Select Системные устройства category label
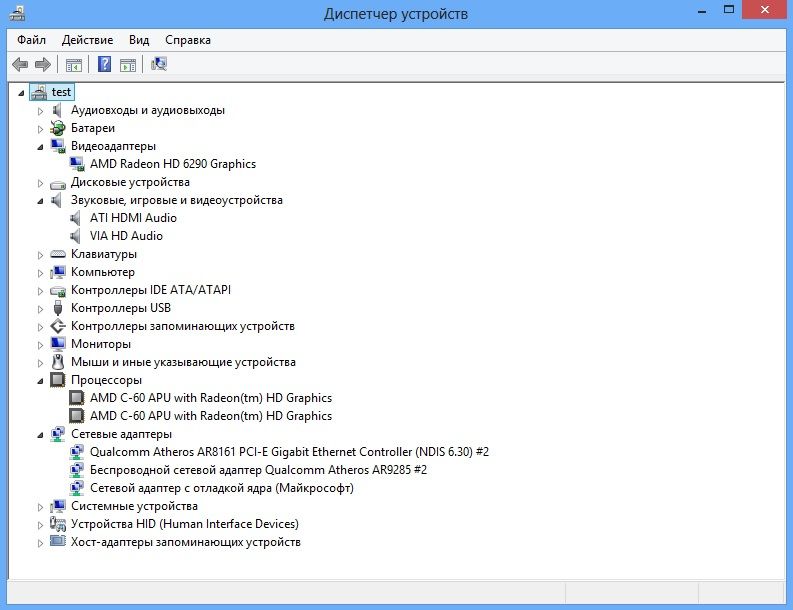The height and width of the screenshot is (610, 793). coord(135,506)
